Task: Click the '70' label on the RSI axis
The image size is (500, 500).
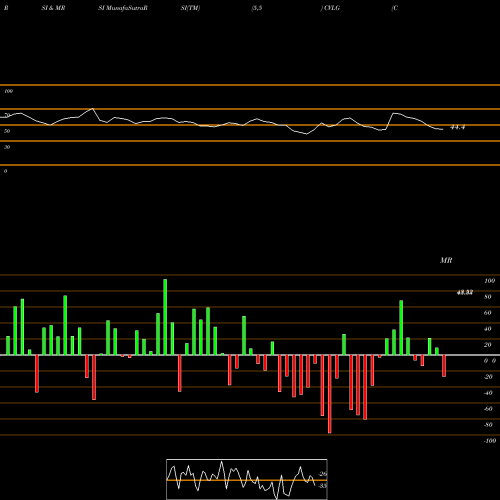Action: coord(7,115)
